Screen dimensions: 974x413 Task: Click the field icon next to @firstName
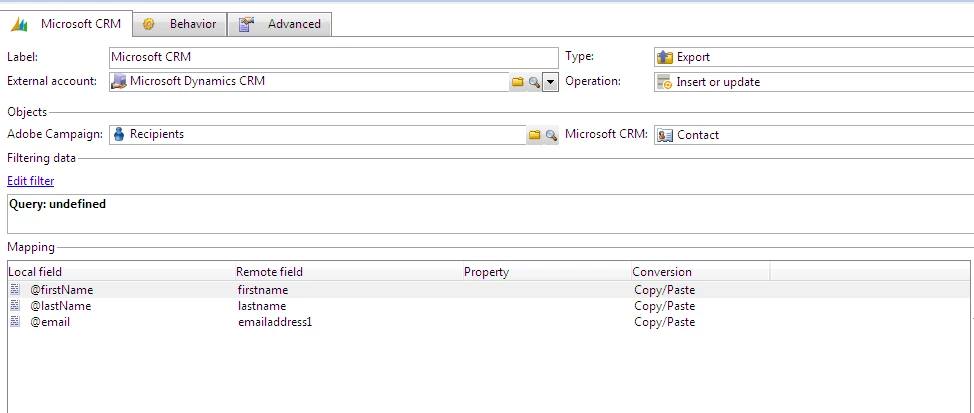click(x=16, y=289)
